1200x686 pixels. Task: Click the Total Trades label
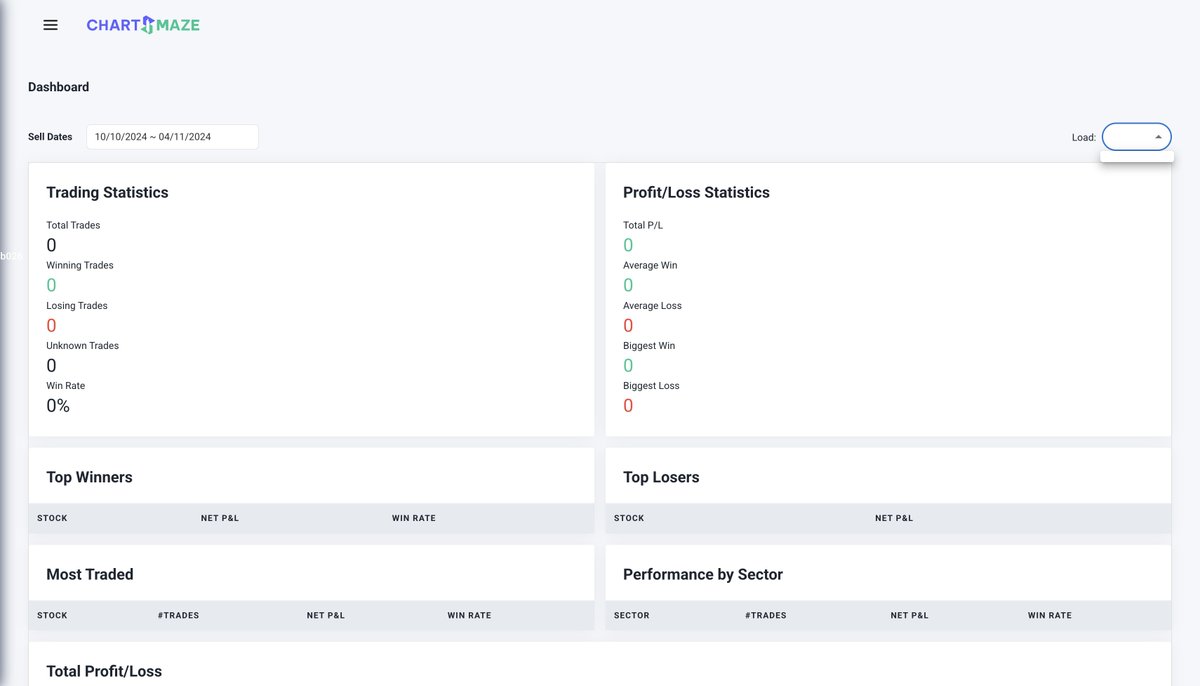coord(73,225)
